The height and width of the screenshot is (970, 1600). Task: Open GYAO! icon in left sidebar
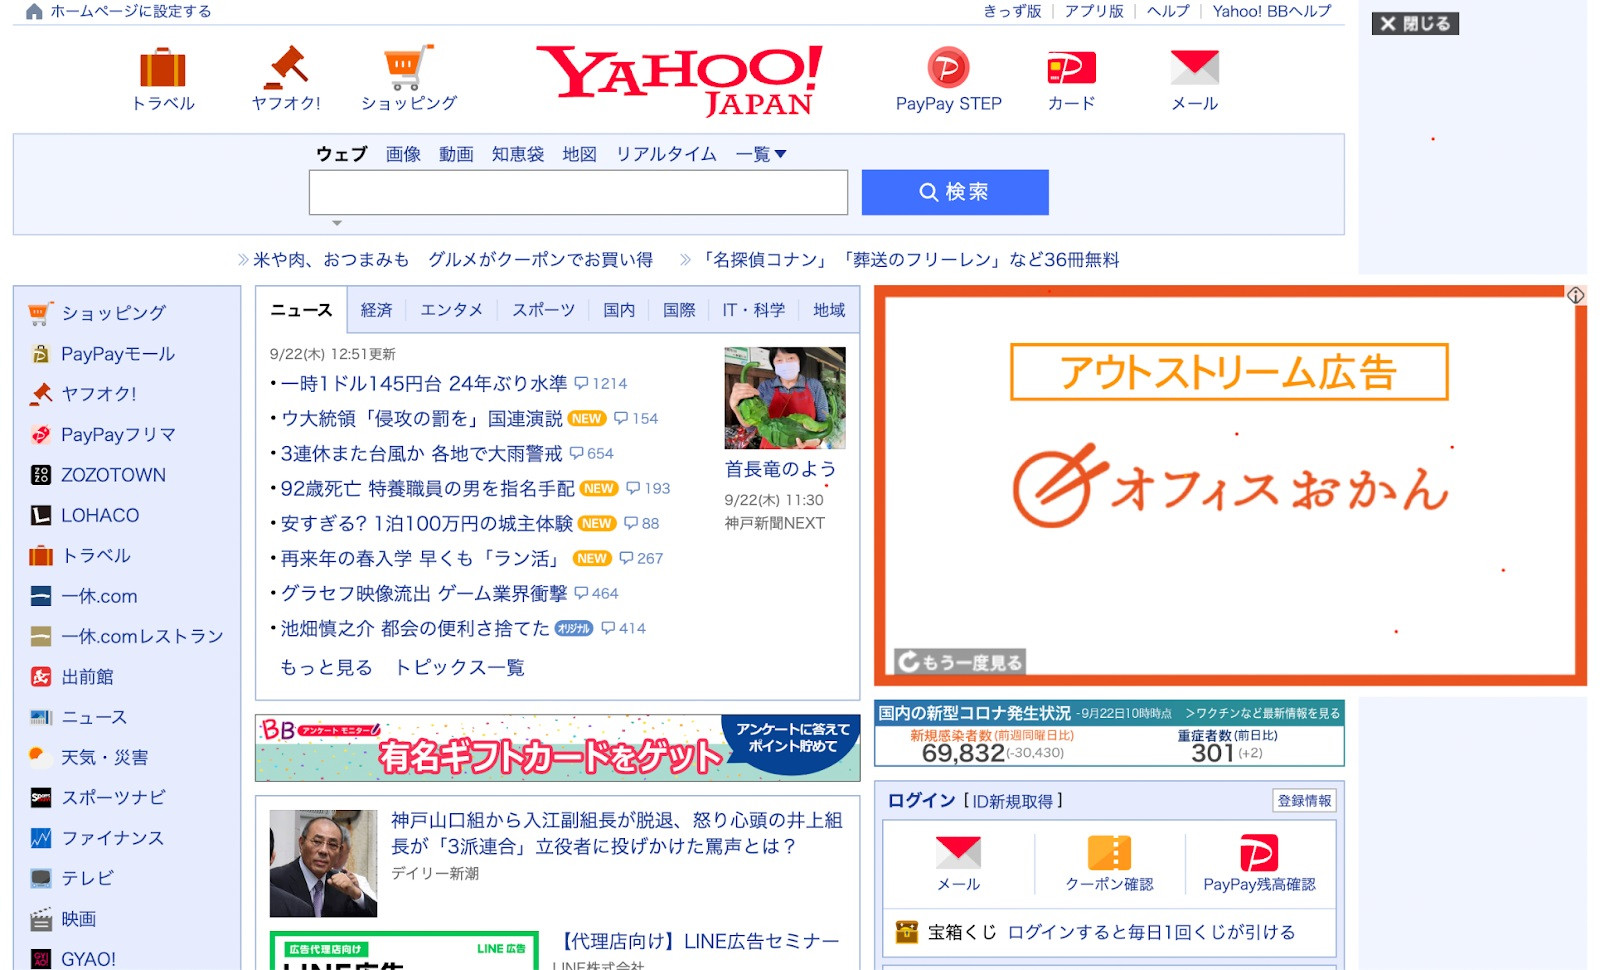coord(40,959)
